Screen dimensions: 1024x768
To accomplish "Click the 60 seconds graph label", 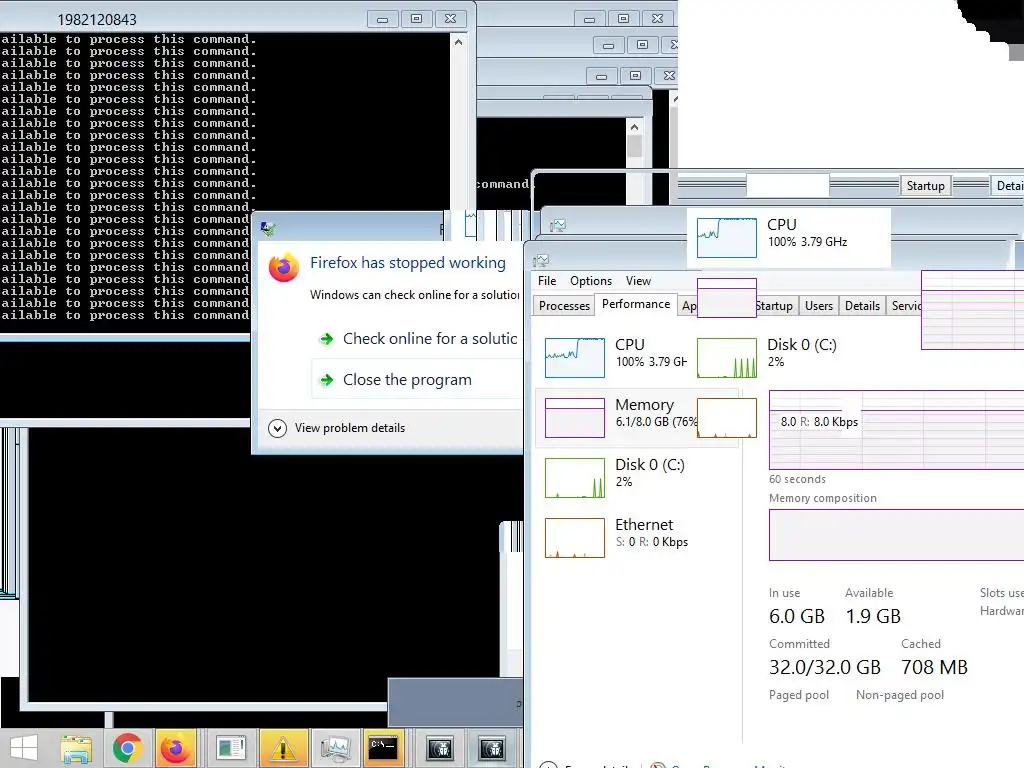I will (797, 479).
